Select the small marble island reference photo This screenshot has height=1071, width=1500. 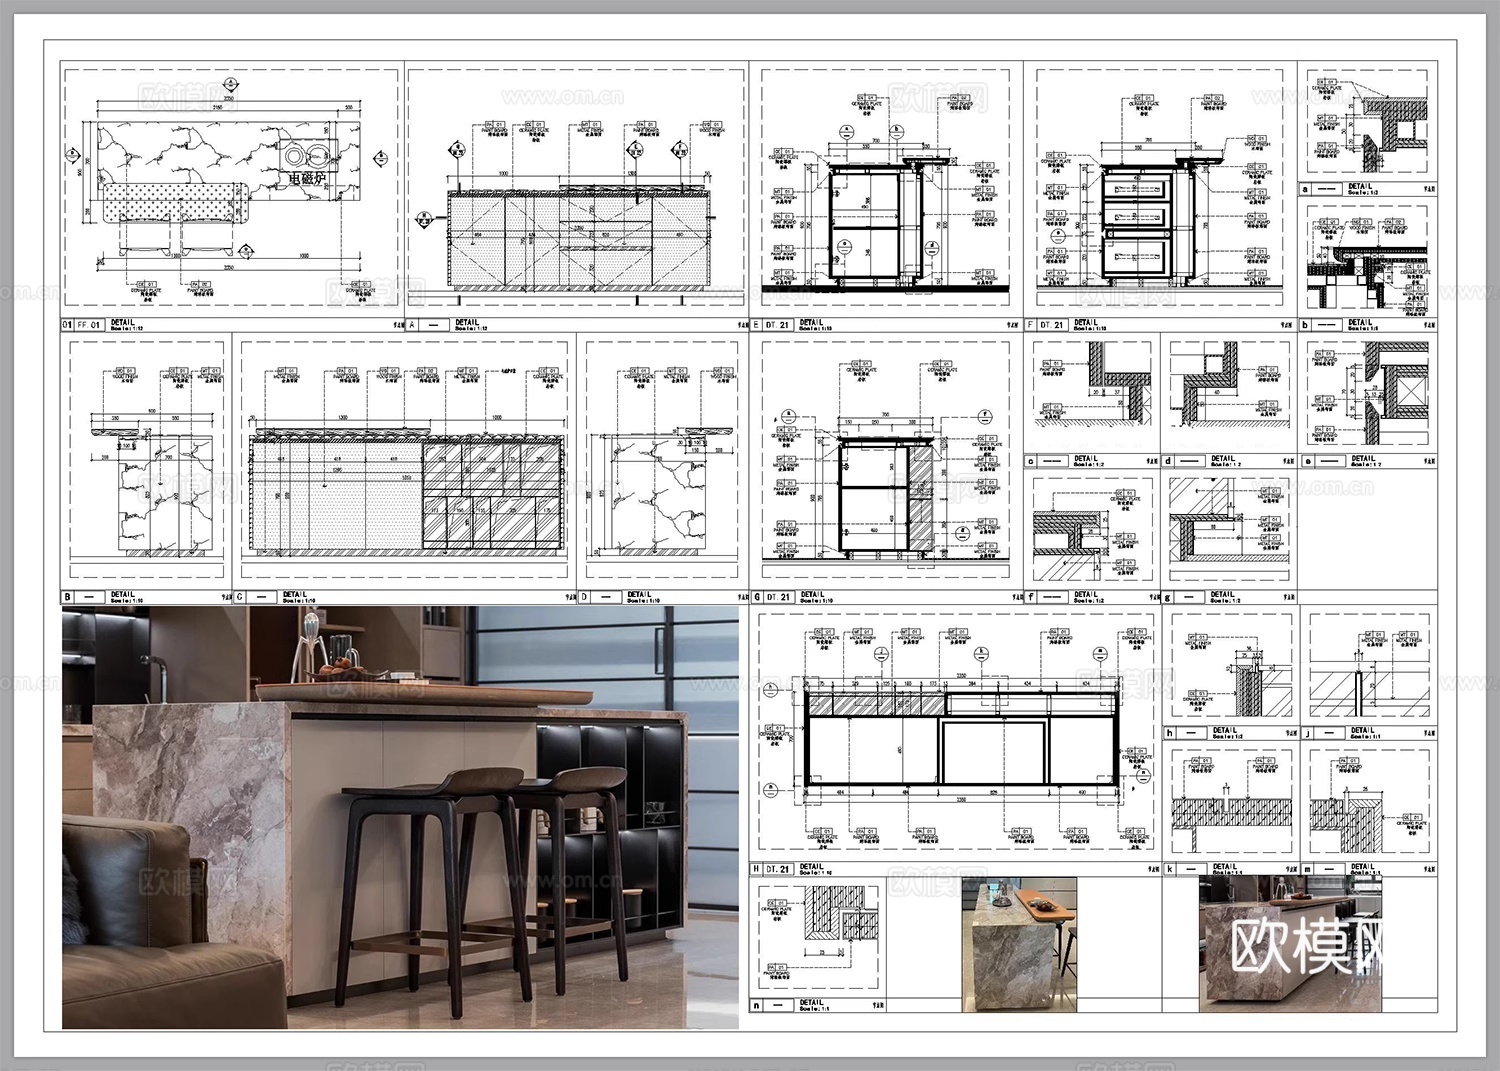click(x=1020, y=945)
